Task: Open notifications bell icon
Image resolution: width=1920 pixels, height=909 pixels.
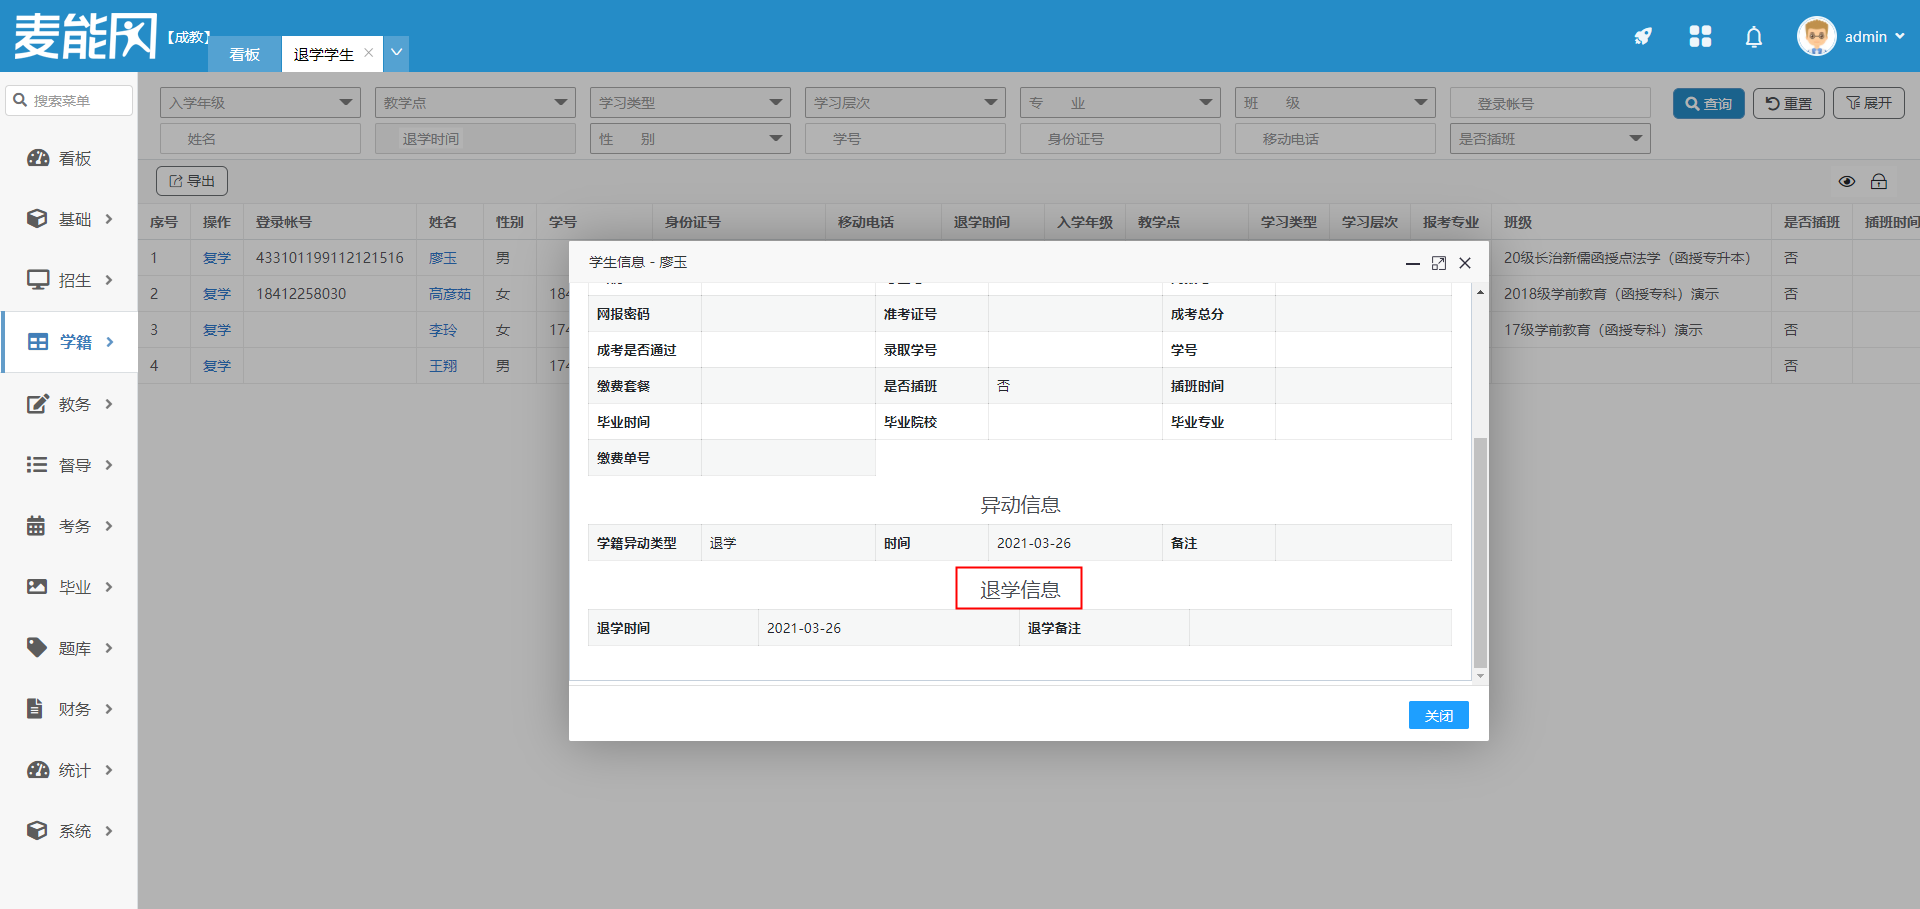Action: (x=1753, y=37)
